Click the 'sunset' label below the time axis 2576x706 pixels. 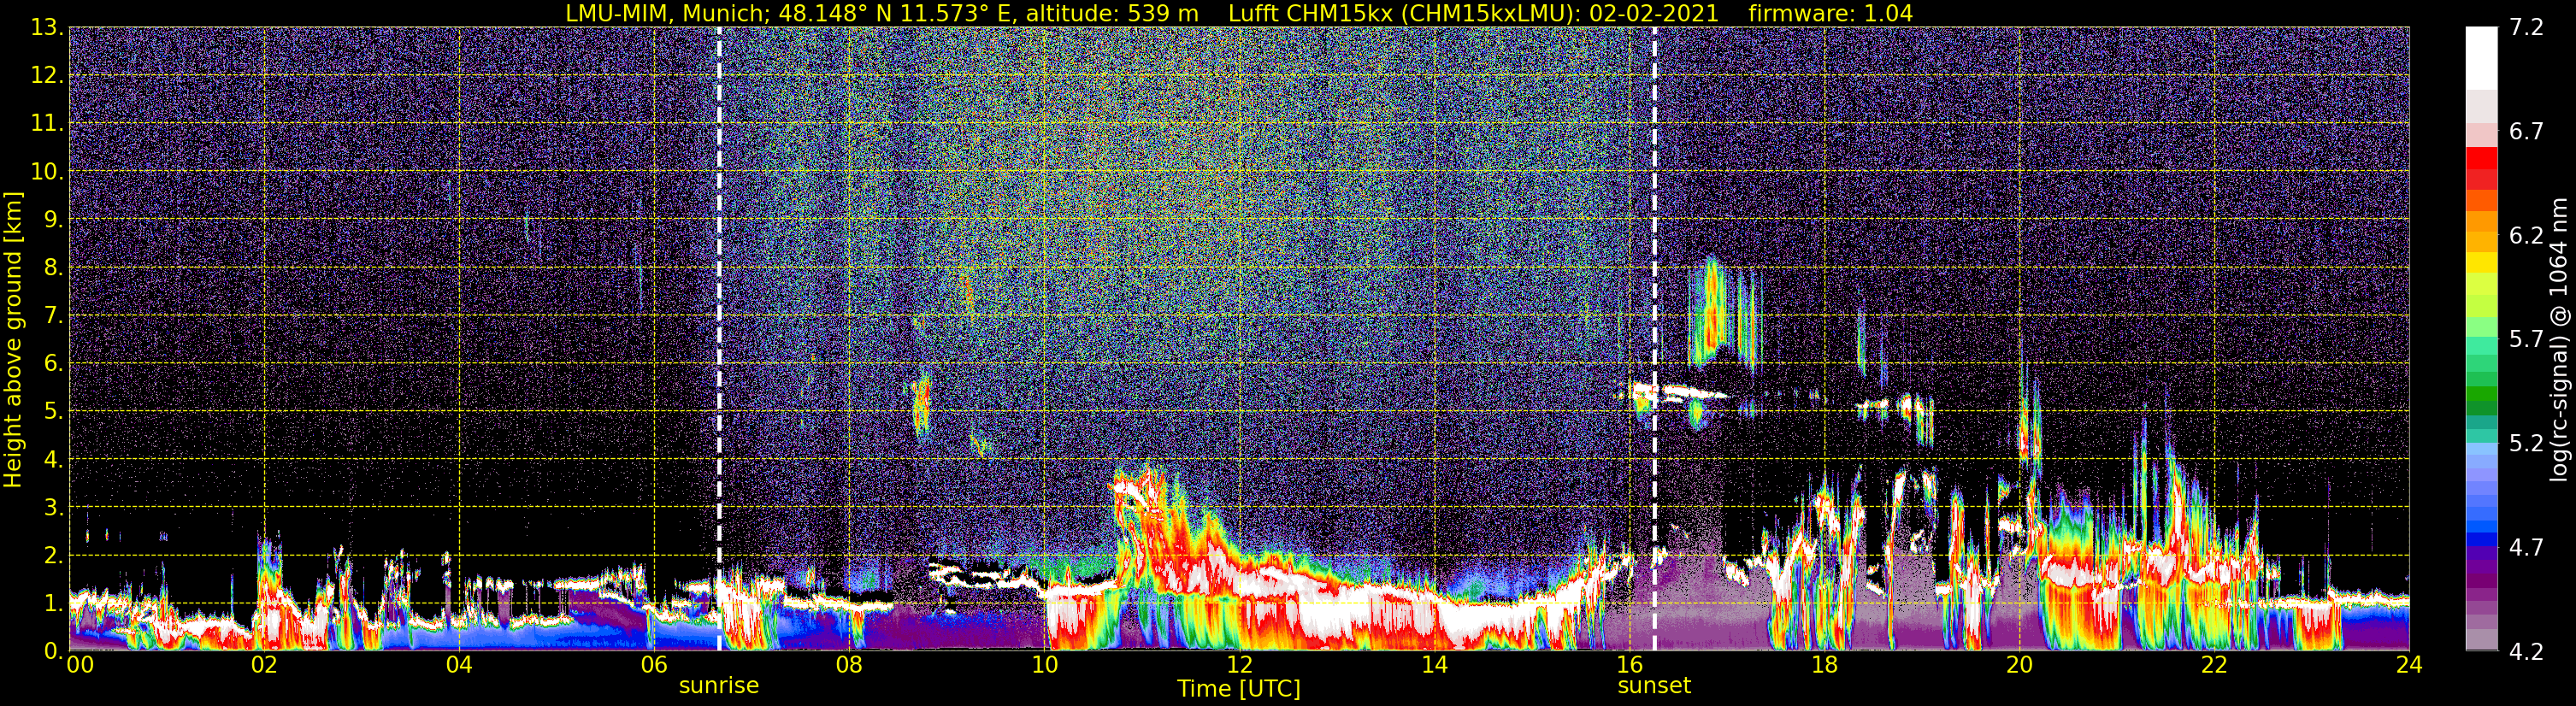pos(1654,686)
